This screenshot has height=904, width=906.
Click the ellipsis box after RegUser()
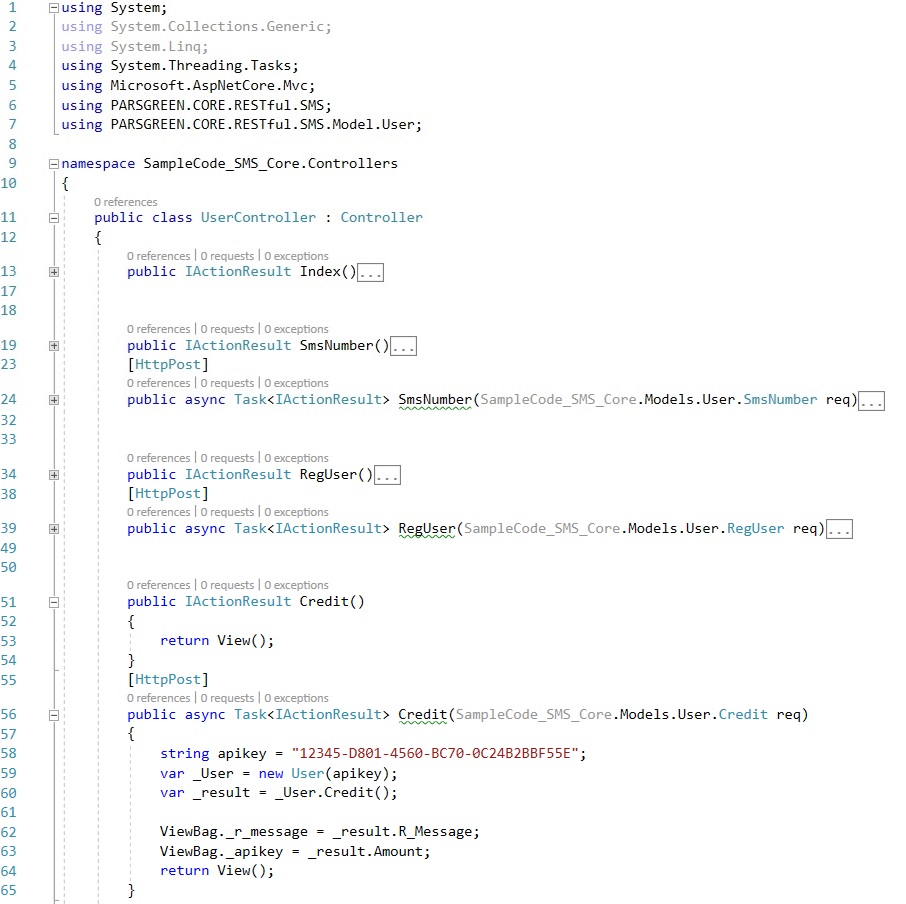[387, 476]
